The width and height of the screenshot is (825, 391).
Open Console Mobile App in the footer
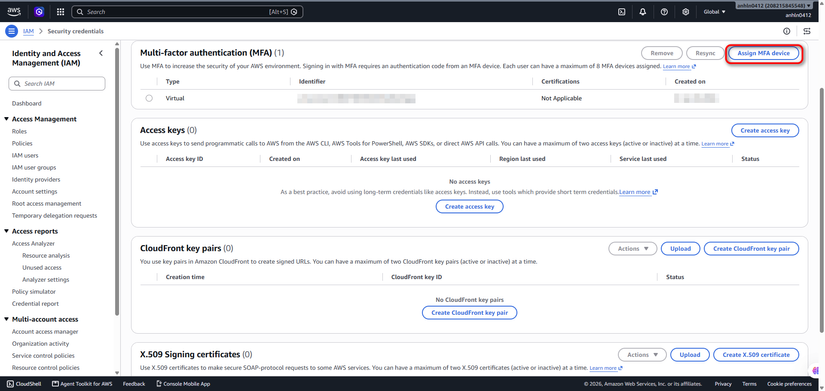click(x=183, y=384)
